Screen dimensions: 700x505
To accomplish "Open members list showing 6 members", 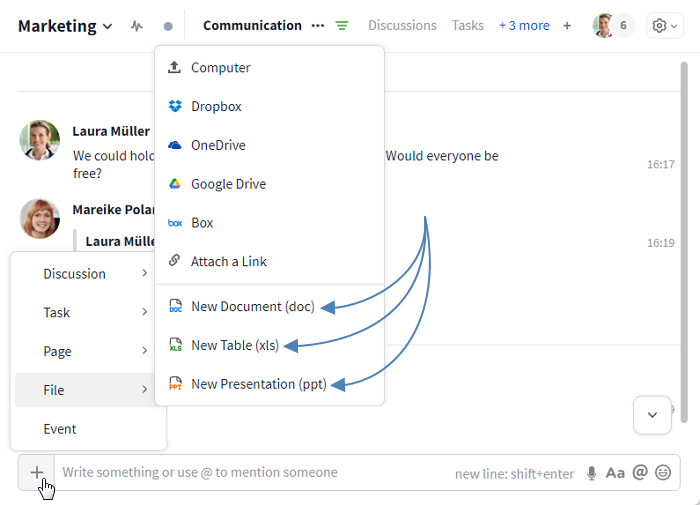I will click(x=613, y=26).
